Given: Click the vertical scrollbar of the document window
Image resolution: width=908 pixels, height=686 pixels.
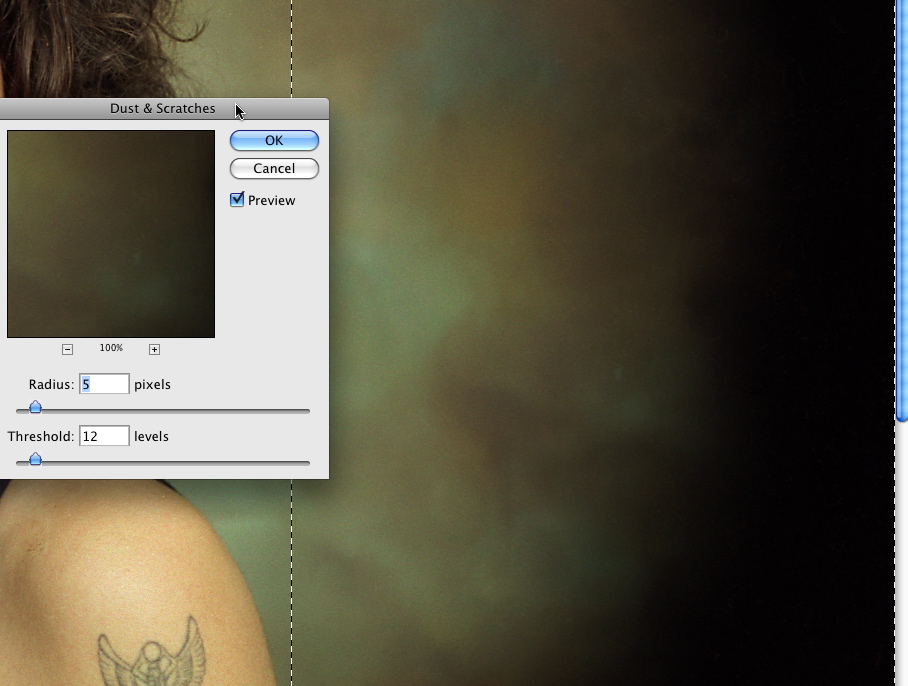Looking at the screenshot, I should tap(902, 211).
